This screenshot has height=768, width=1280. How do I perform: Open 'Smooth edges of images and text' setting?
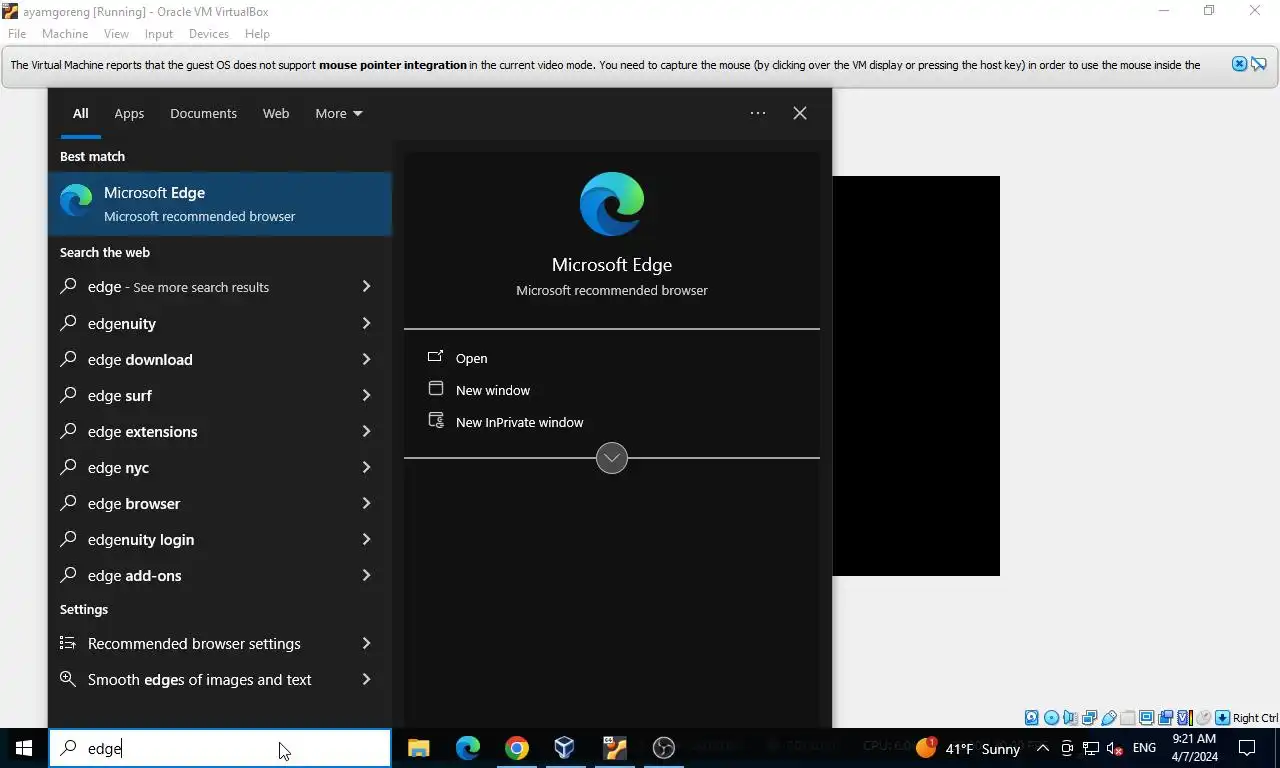[220, 679]
